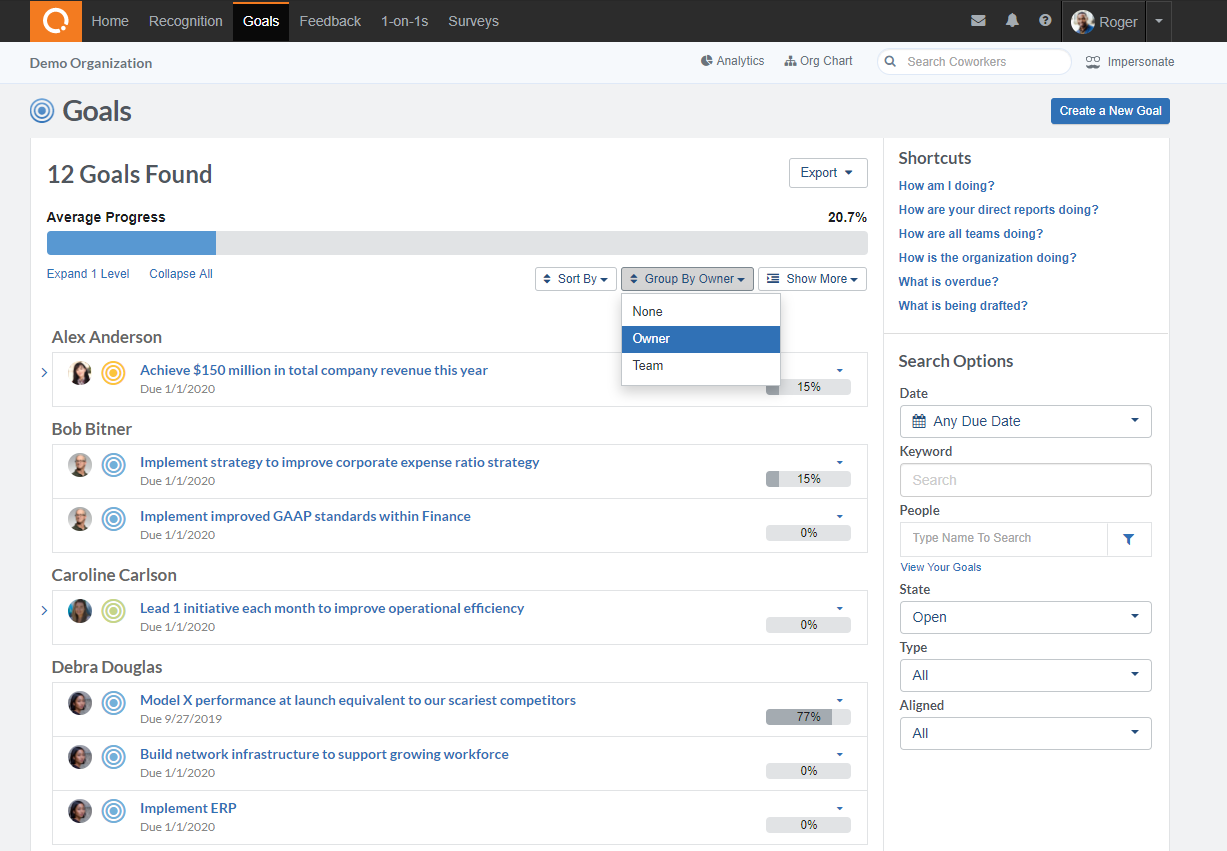Image resolution: width=1227 pixels, height=851 pixels.
Task: Open the State dropdown showing Open
Action: point(1025,617)
